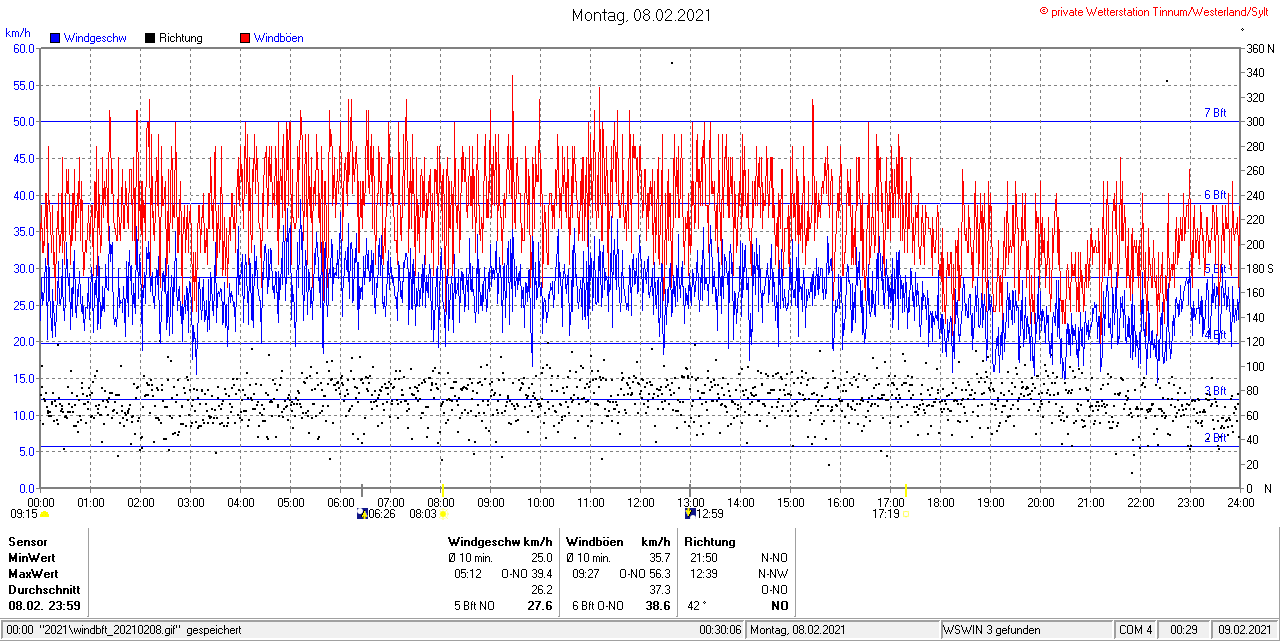
Task: Click the 3 Bft scale label
Action: click(x=1215, y=391)
